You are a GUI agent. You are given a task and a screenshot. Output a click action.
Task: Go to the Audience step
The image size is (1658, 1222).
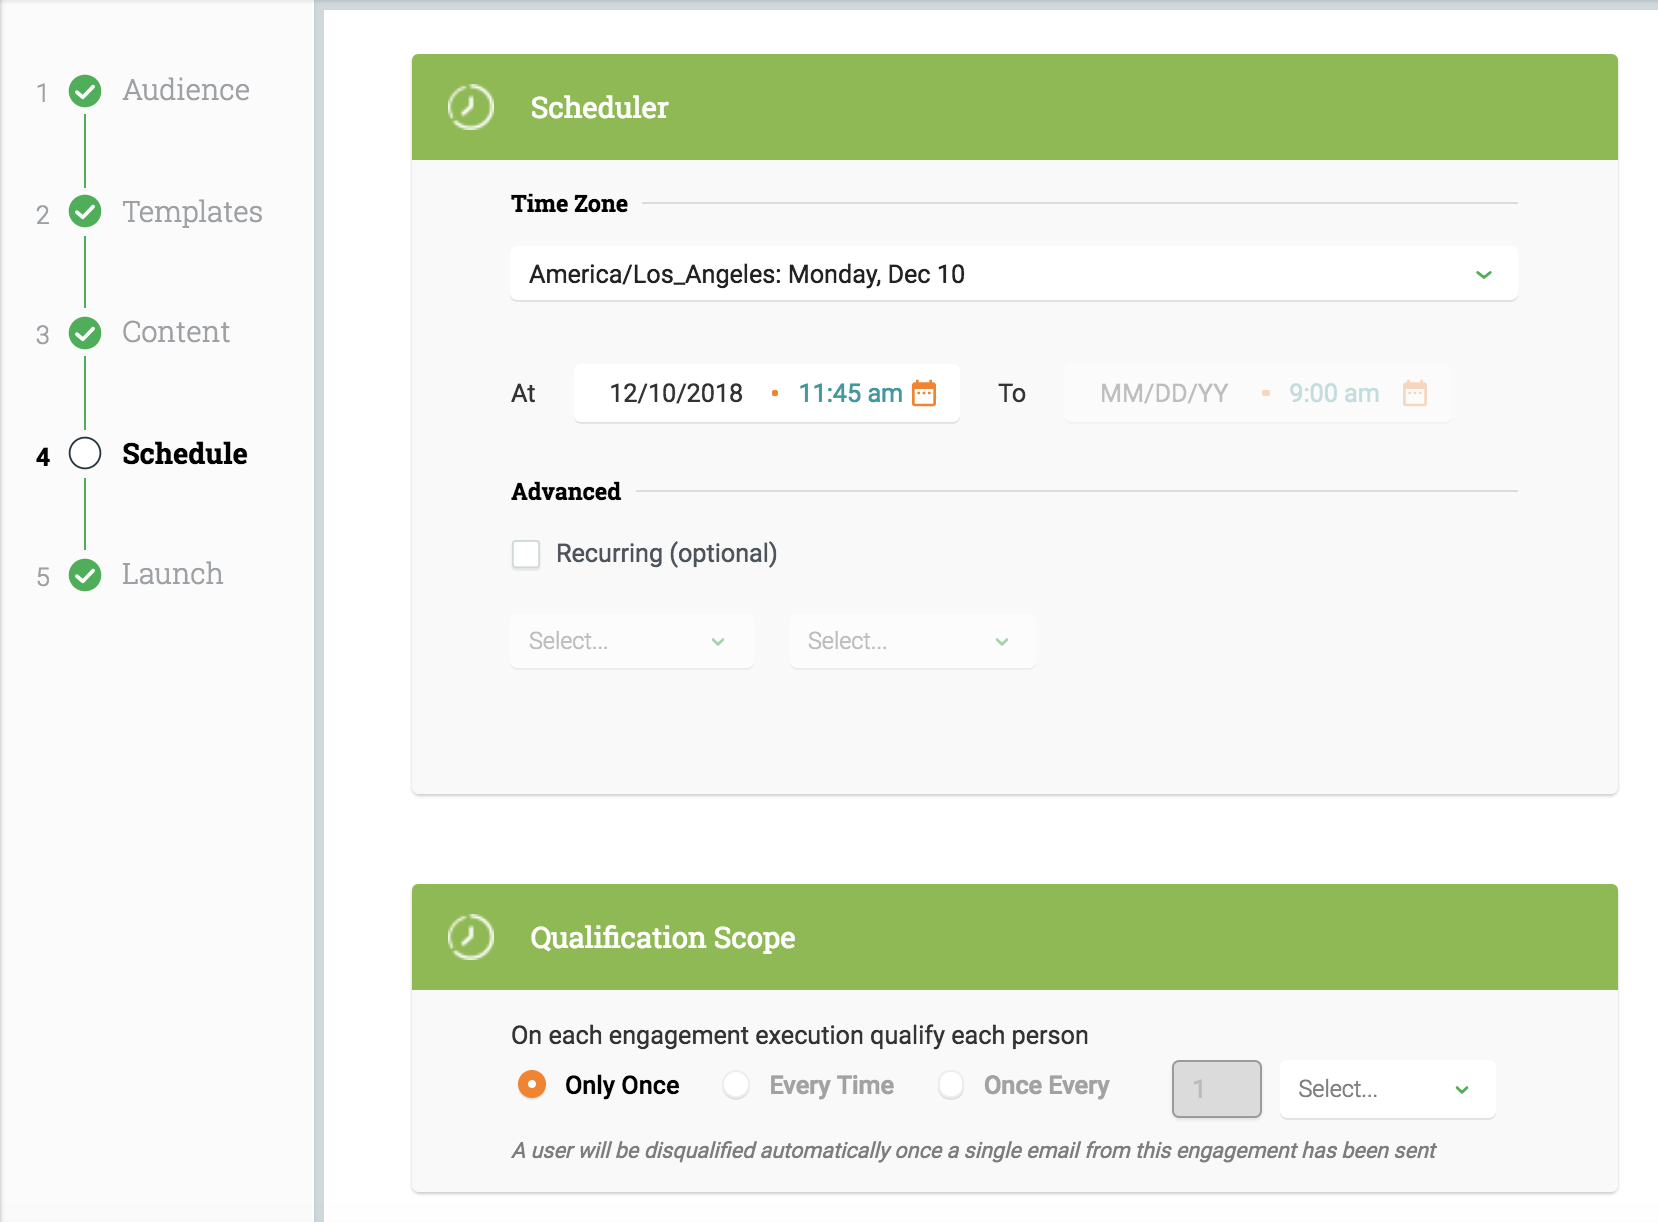(x=186, y=90)
